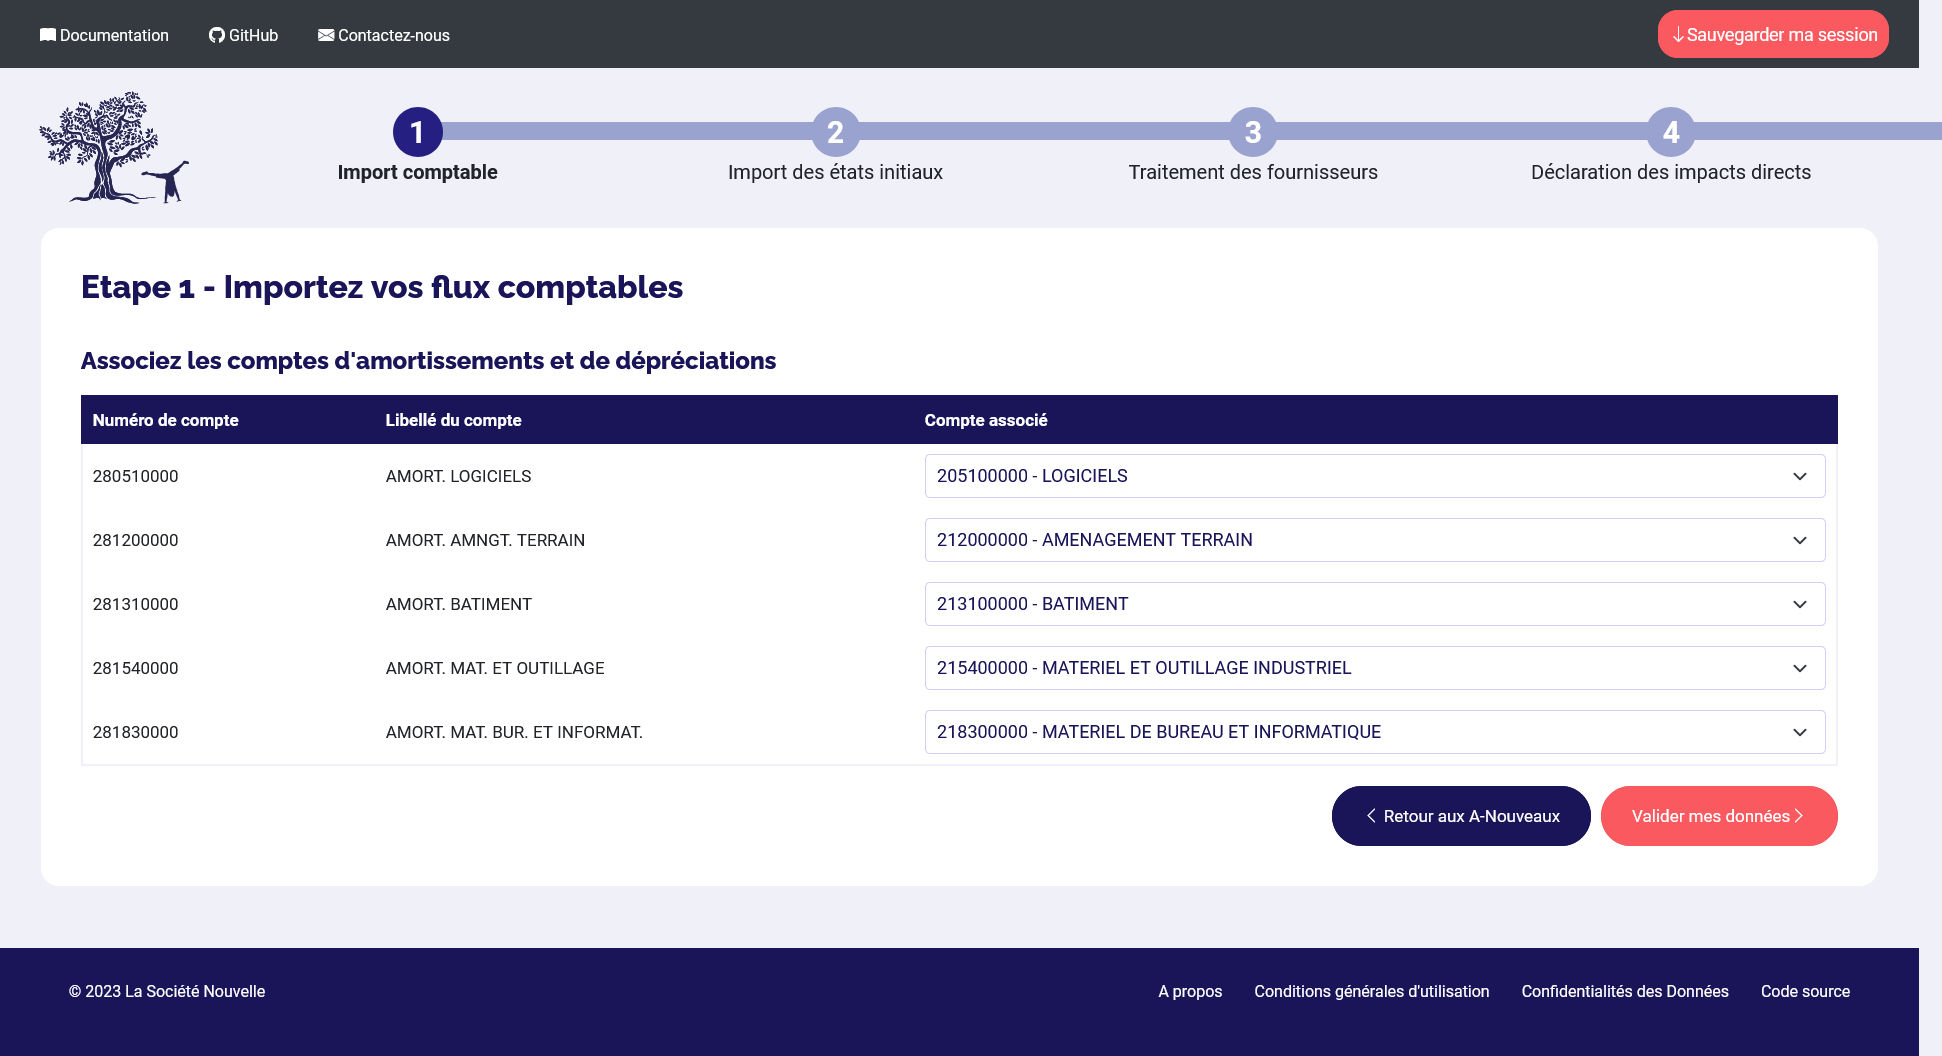The width and height of the screenshot is (1942, 1056).
Task: Click Retour aux A-Nouveaux button
Action: coord(1461,816)
